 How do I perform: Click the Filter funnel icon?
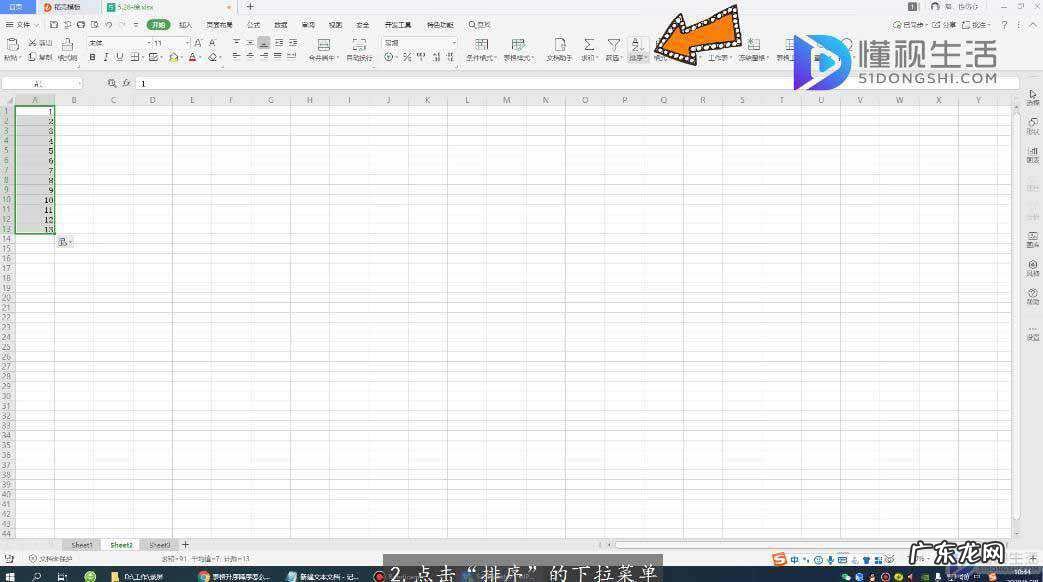614,46
